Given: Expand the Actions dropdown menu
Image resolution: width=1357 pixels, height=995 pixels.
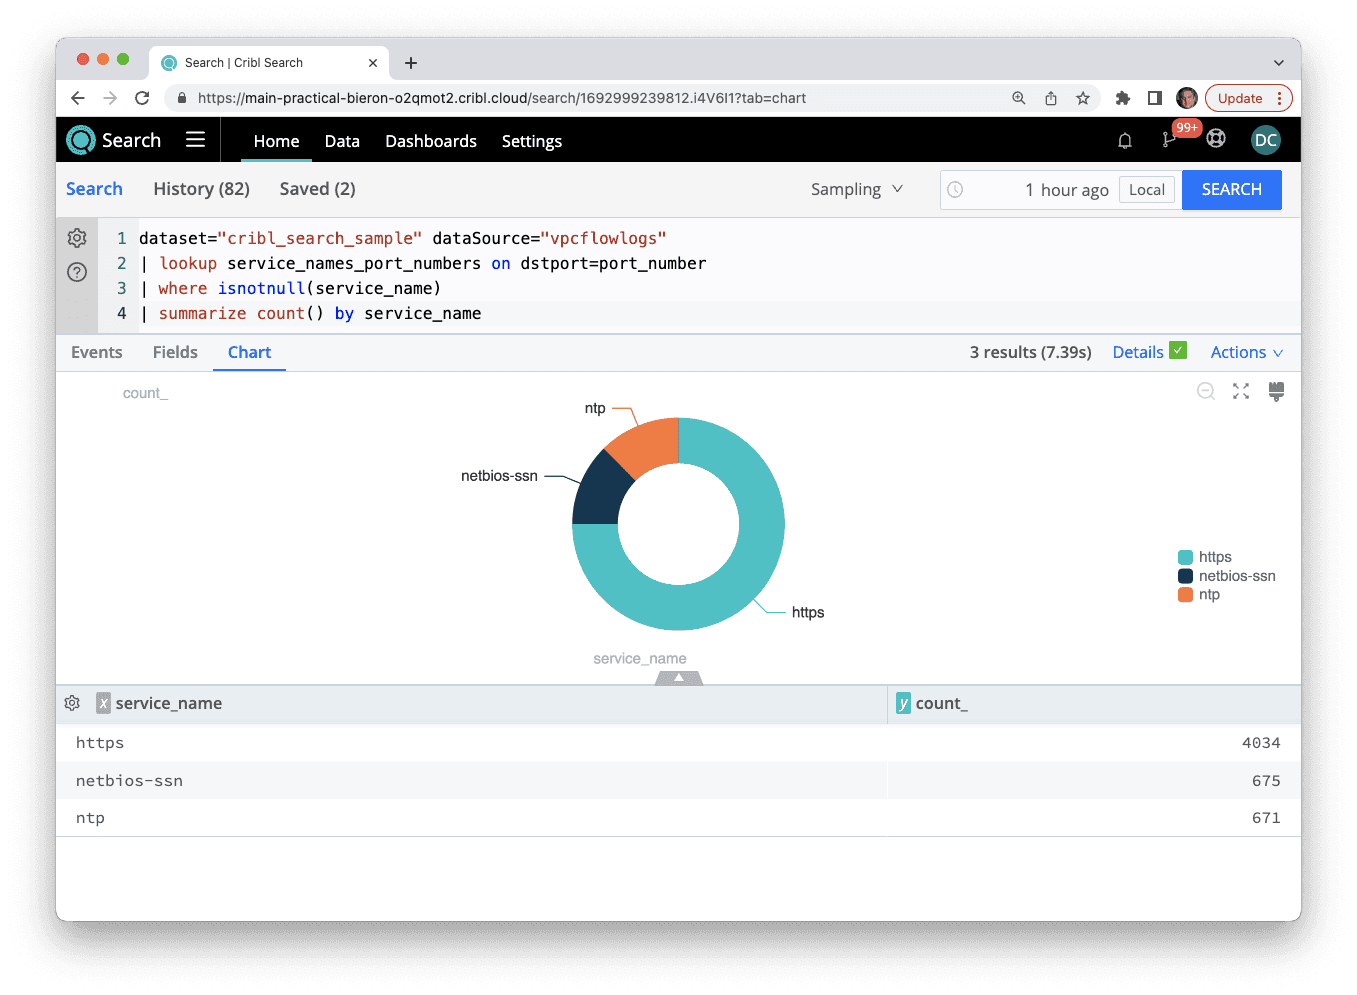Looking at the screenshot, I should [1246, 352].
